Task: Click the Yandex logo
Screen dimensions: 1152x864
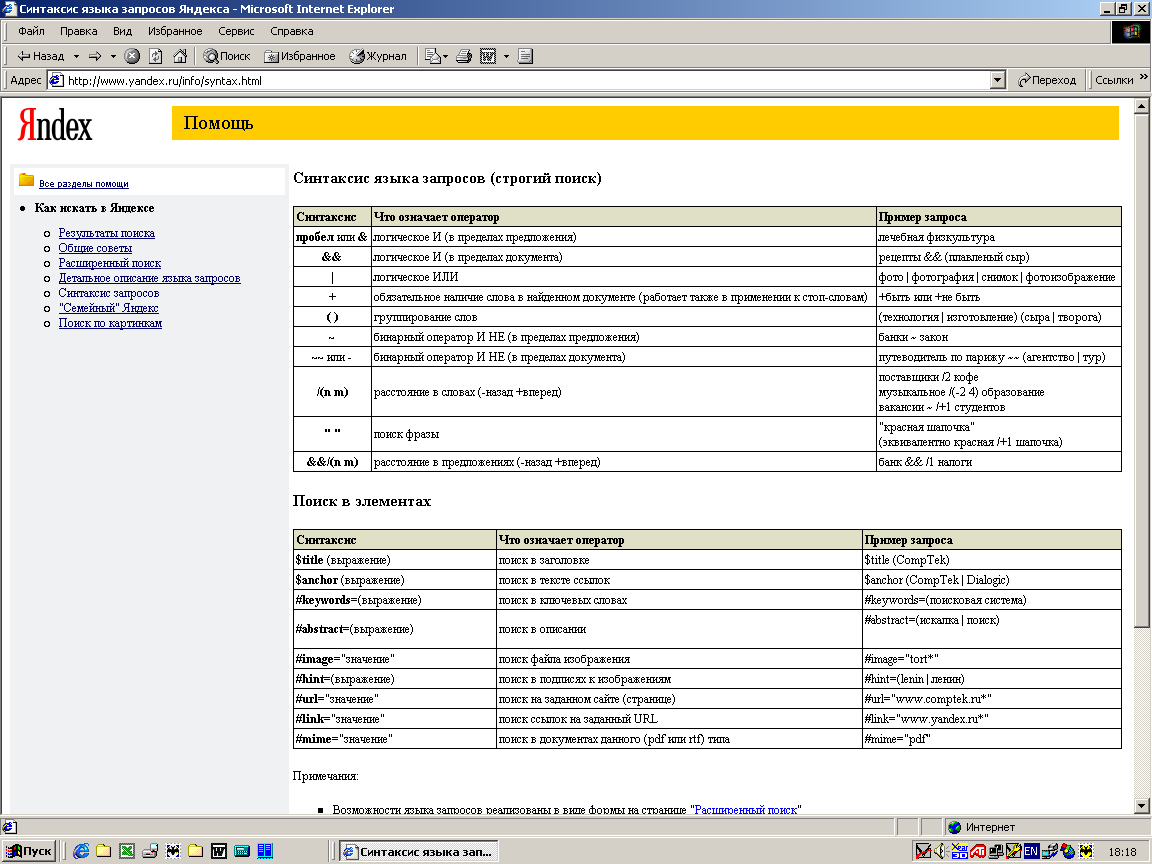Action: pyautogui.click(x=55, y=125)
